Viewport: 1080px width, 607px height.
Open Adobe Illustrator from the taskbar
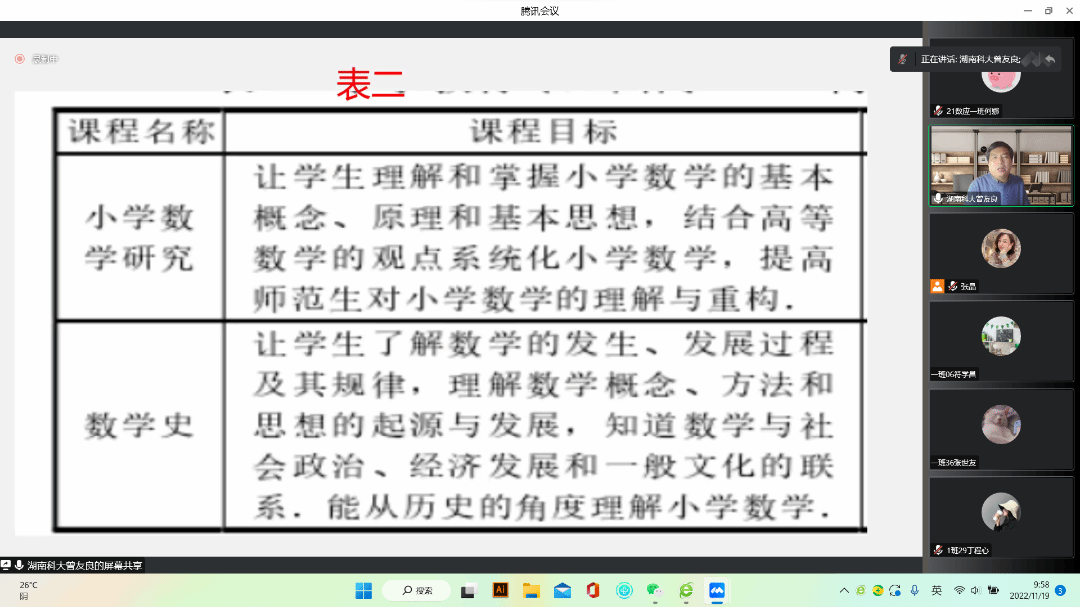click(x=500, y=590)
